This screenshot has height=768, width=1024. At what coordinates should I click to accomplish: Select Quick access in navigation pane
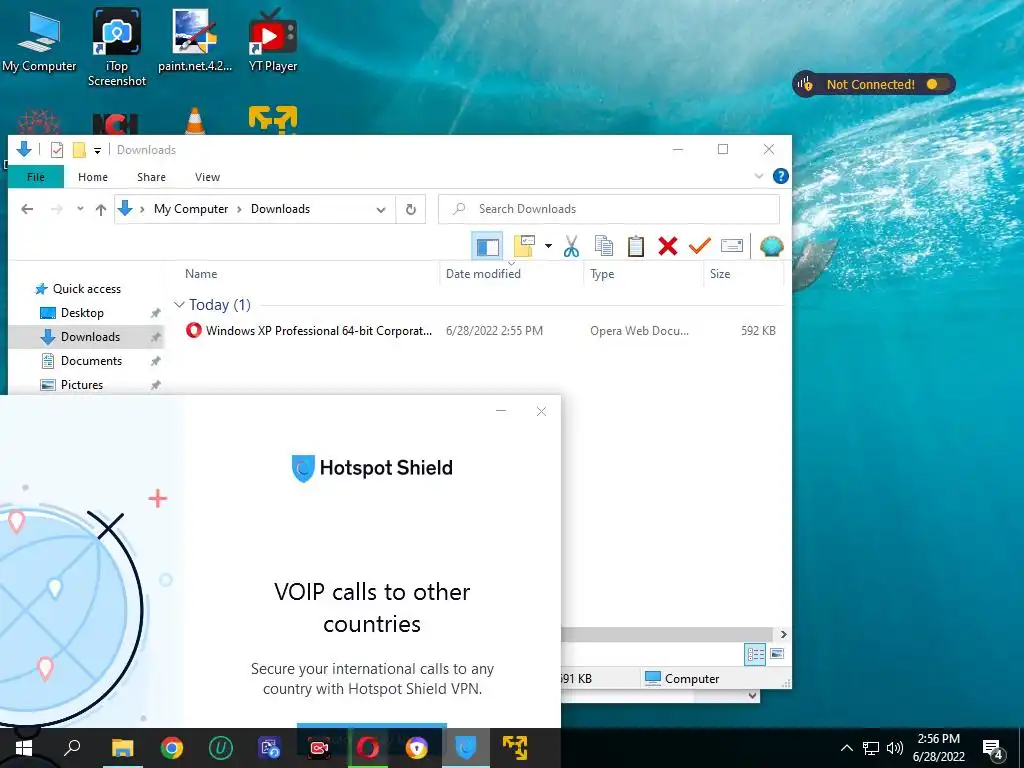(86, 289)
